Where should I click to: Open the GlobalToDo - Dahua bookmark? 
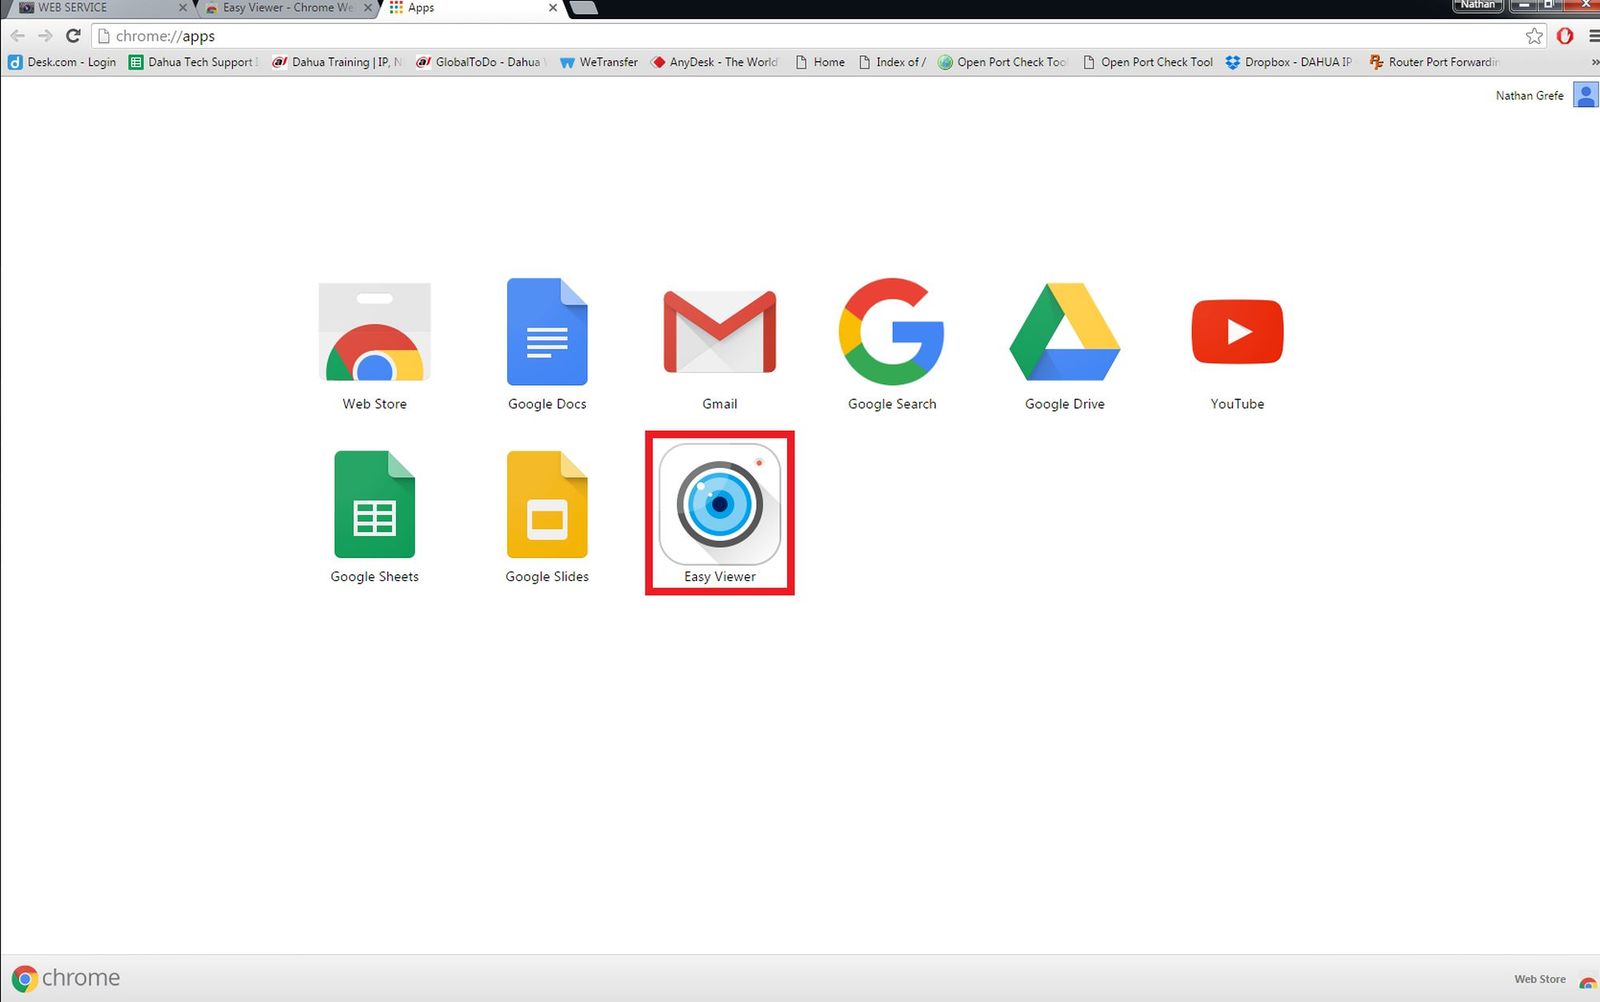coord(481,62)
